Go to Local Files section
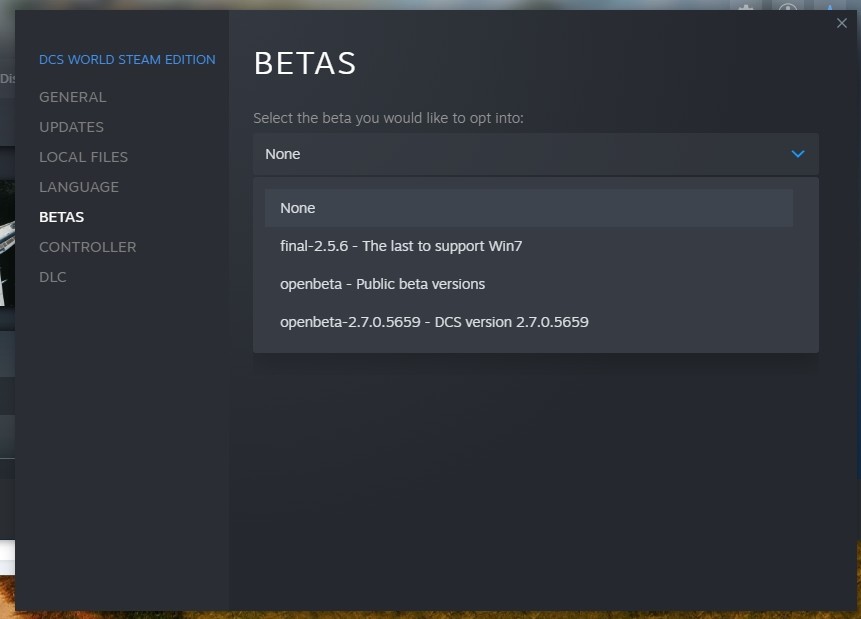Screen dimensions: 861x619 [83, 157]
